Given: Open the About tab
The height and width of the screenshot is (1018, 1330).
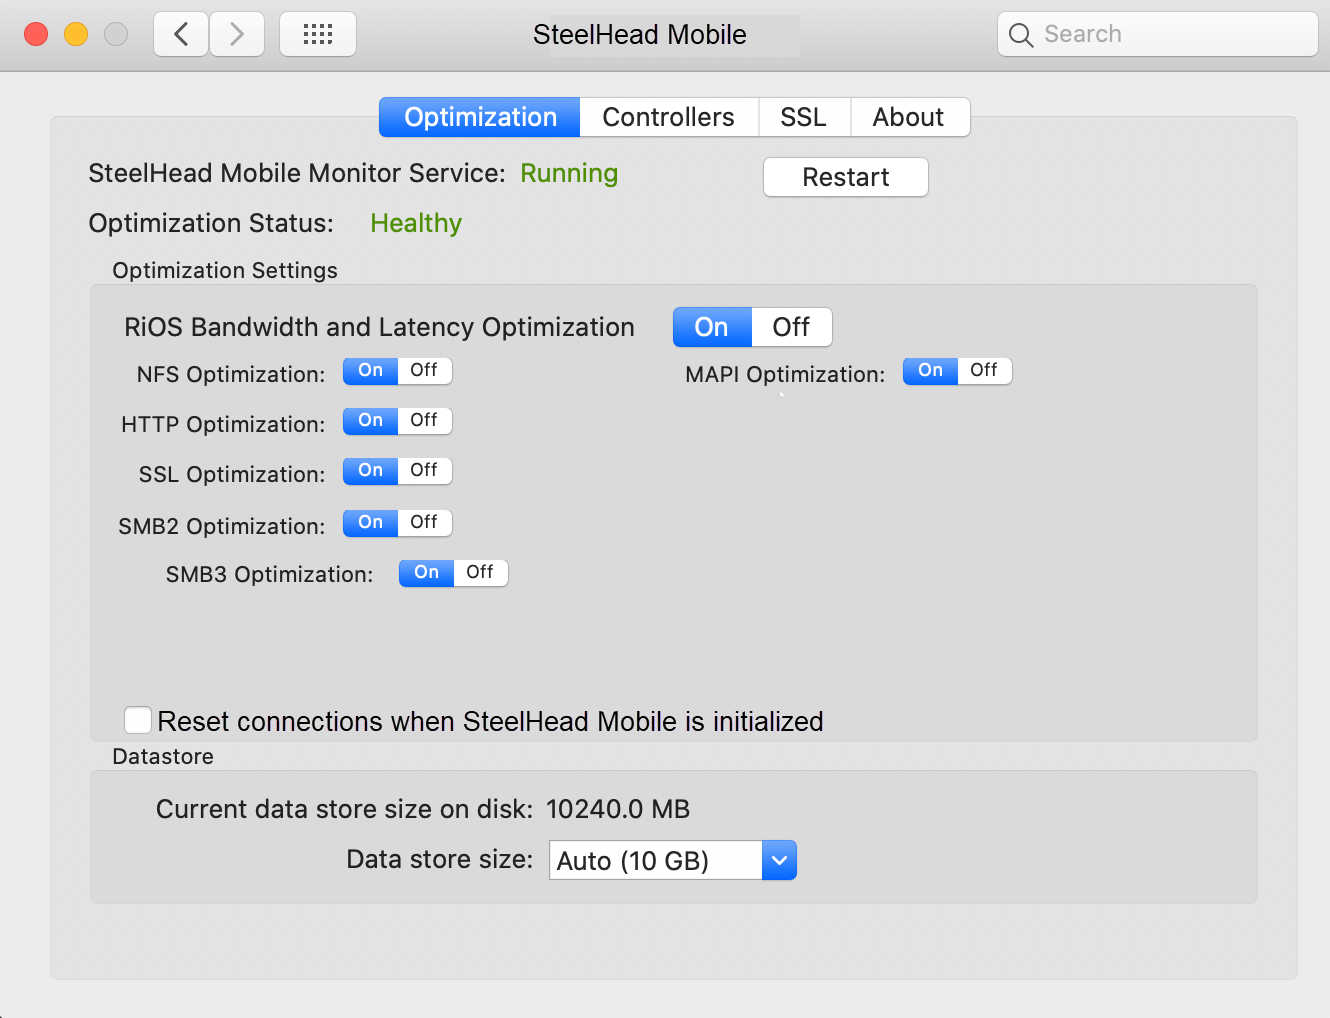Looking at the screenshot, I should (908, 117).
